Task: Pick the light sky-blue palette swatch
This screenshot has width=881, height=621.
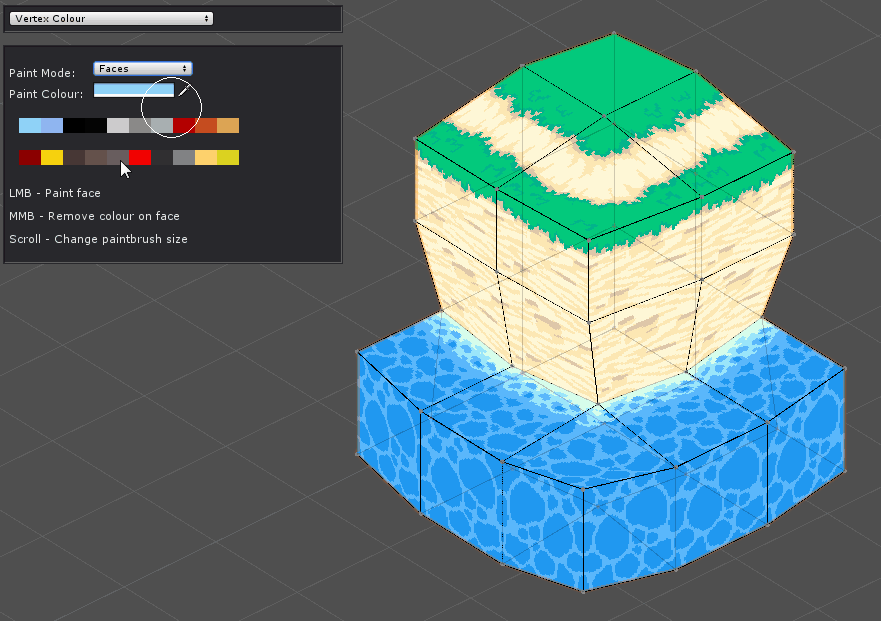Action: point(30,125)
